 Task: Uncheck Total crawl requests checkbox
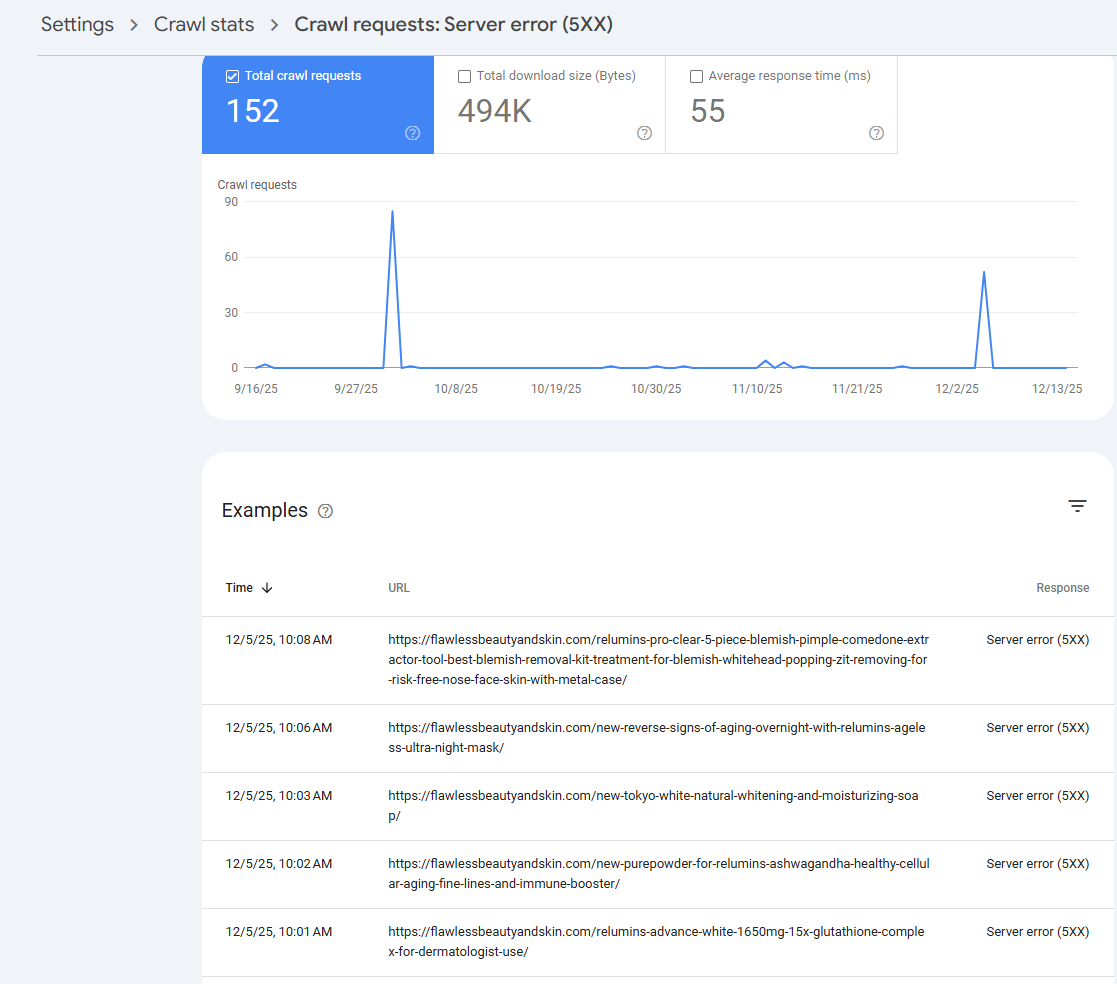232,76
